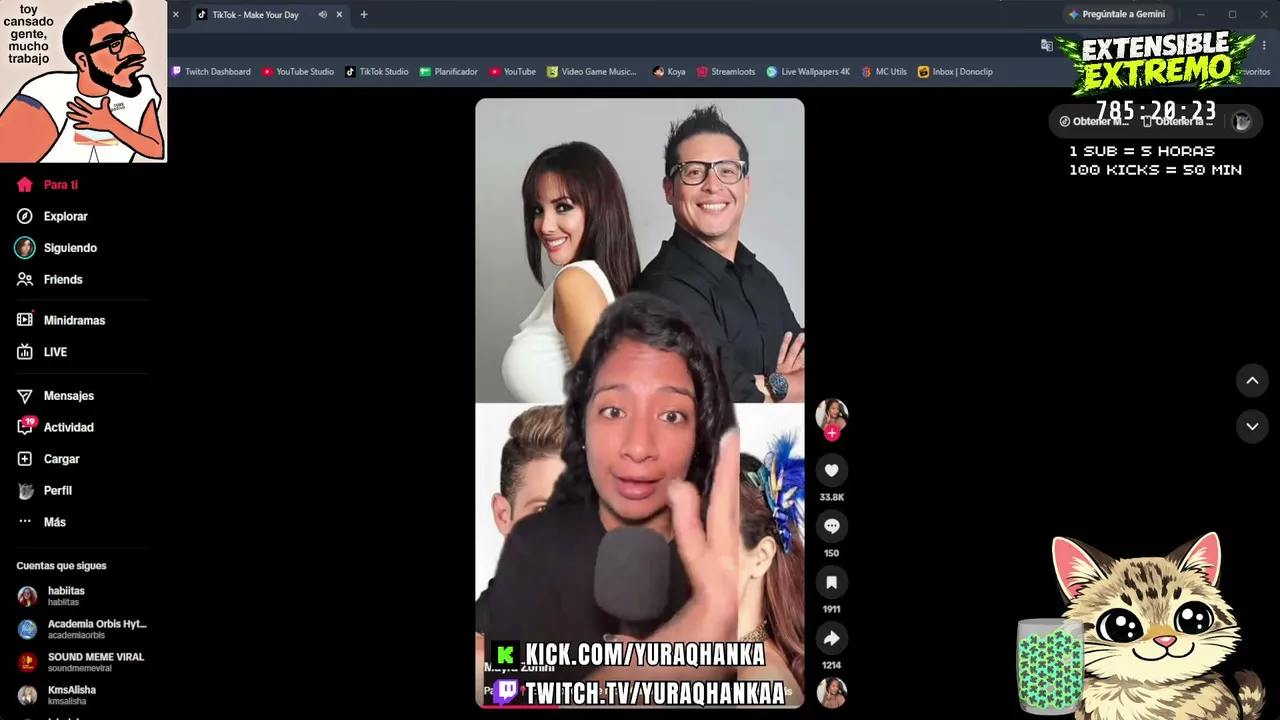Open the YouTube bookmark

513,72
